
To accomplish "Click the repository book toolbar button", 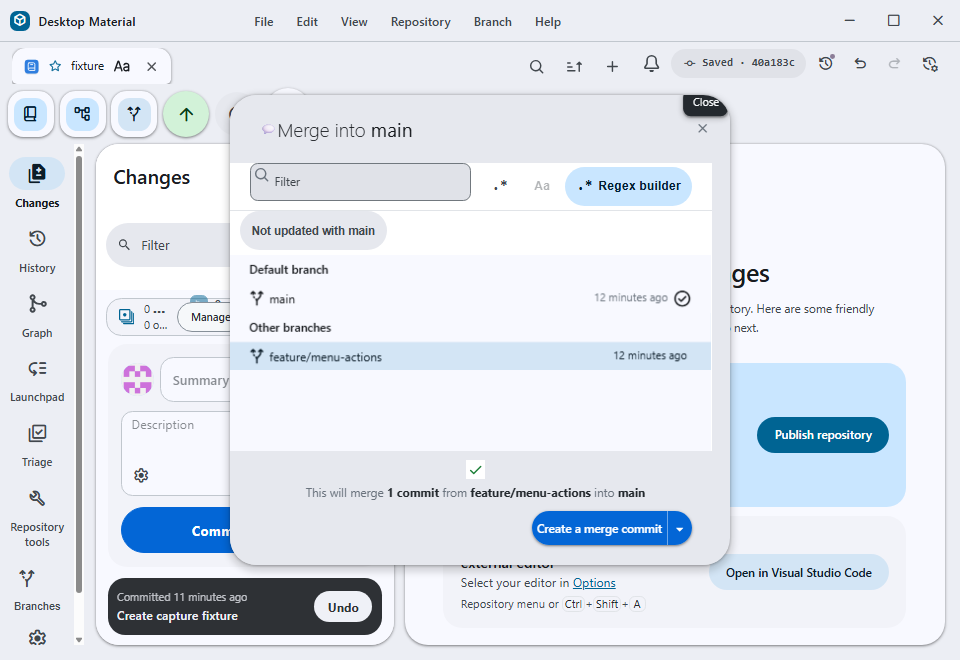I will pos(31,114).
